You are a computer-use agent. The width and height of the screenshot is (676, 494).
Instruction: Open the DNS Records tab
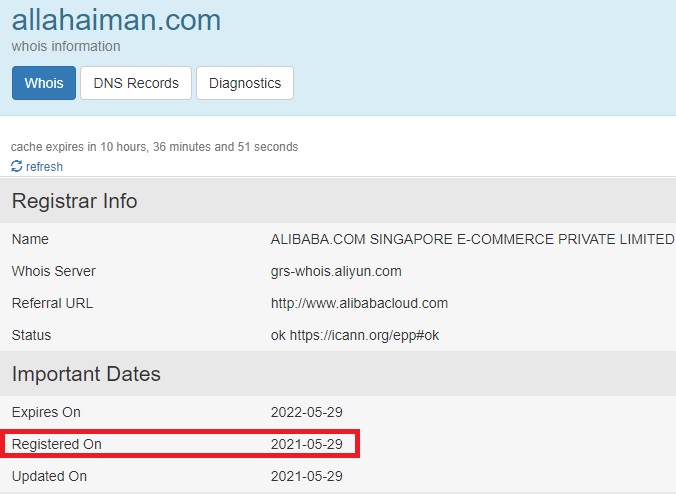click(x=136, y=83)
